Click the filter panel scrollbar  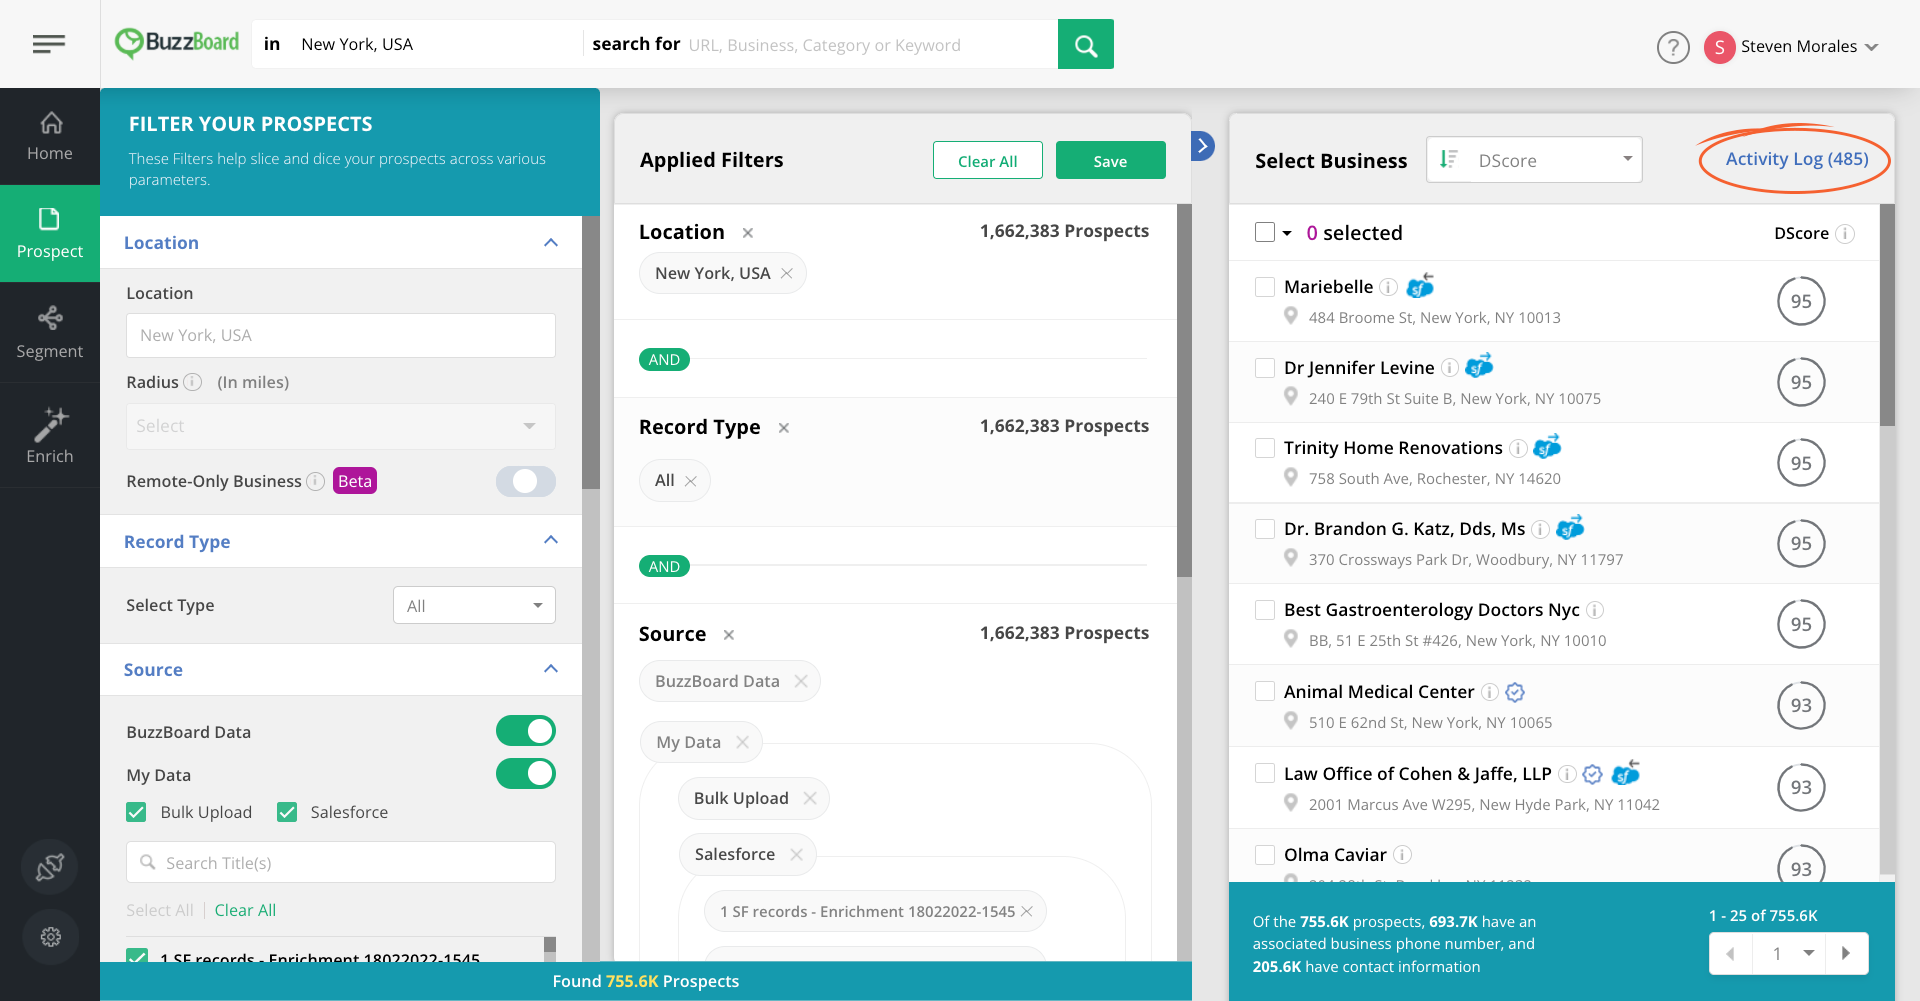[591, 352]
